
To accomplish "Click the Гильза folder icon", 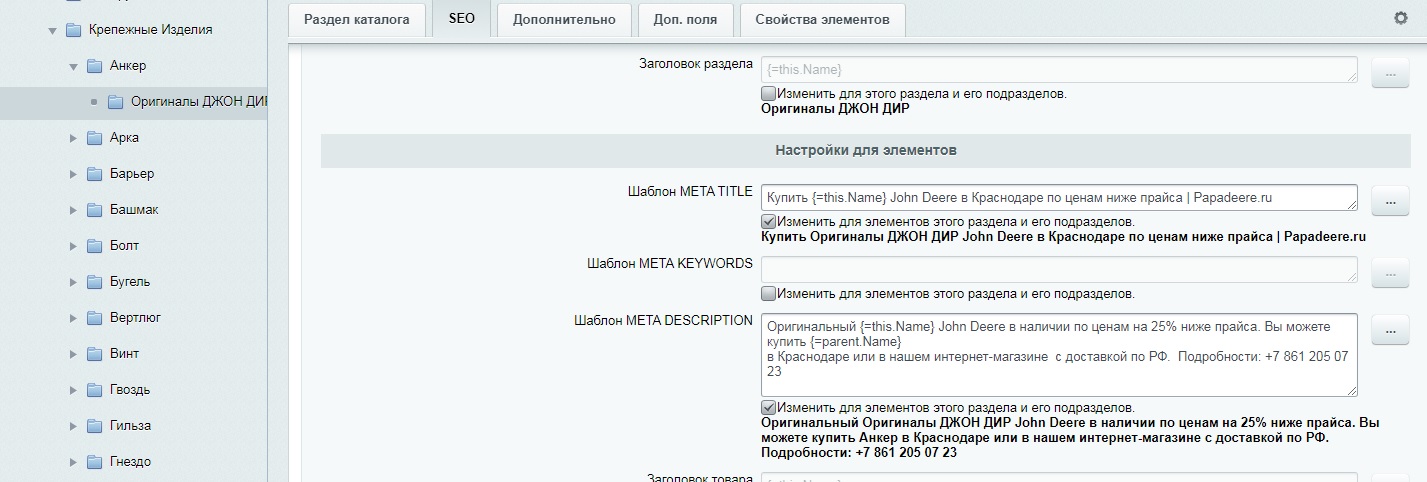I will [x=95, y=426].
